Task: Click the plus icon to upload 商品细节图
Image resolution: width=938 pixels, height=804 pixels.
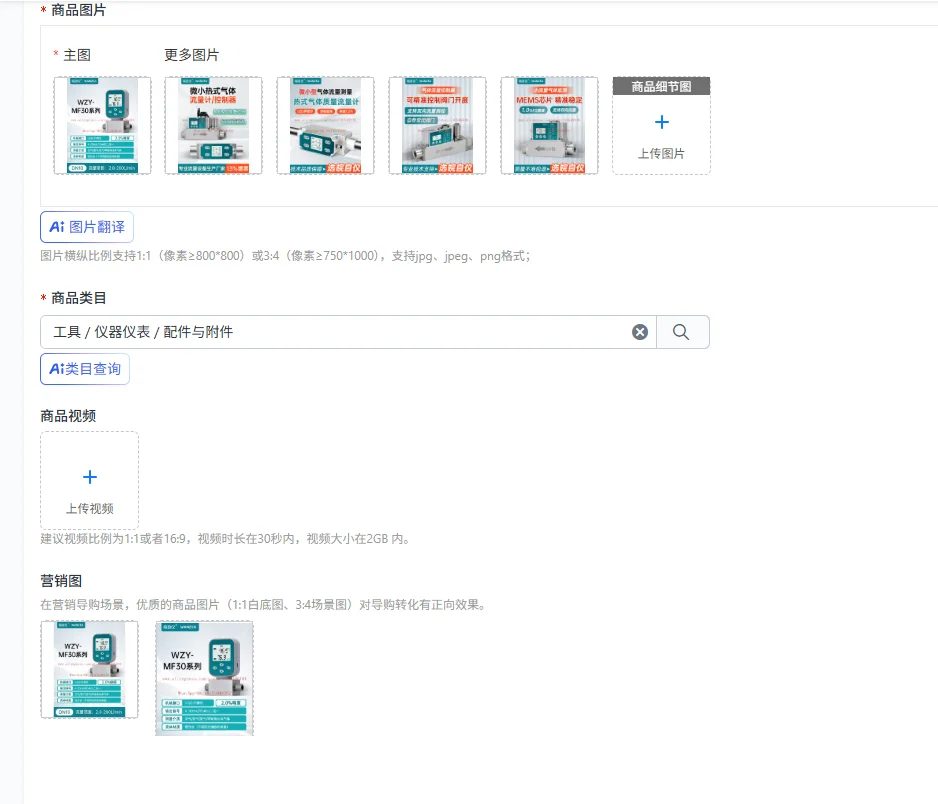Action: [662, 122]
